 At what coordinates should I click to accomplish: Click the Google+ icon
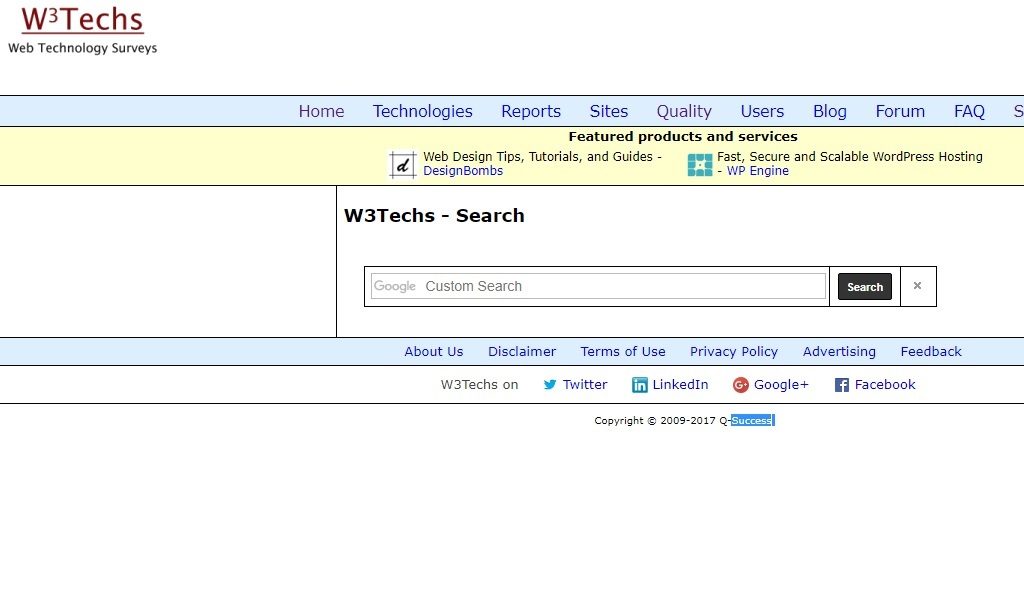pyautogui.click(x=740, y=385)
